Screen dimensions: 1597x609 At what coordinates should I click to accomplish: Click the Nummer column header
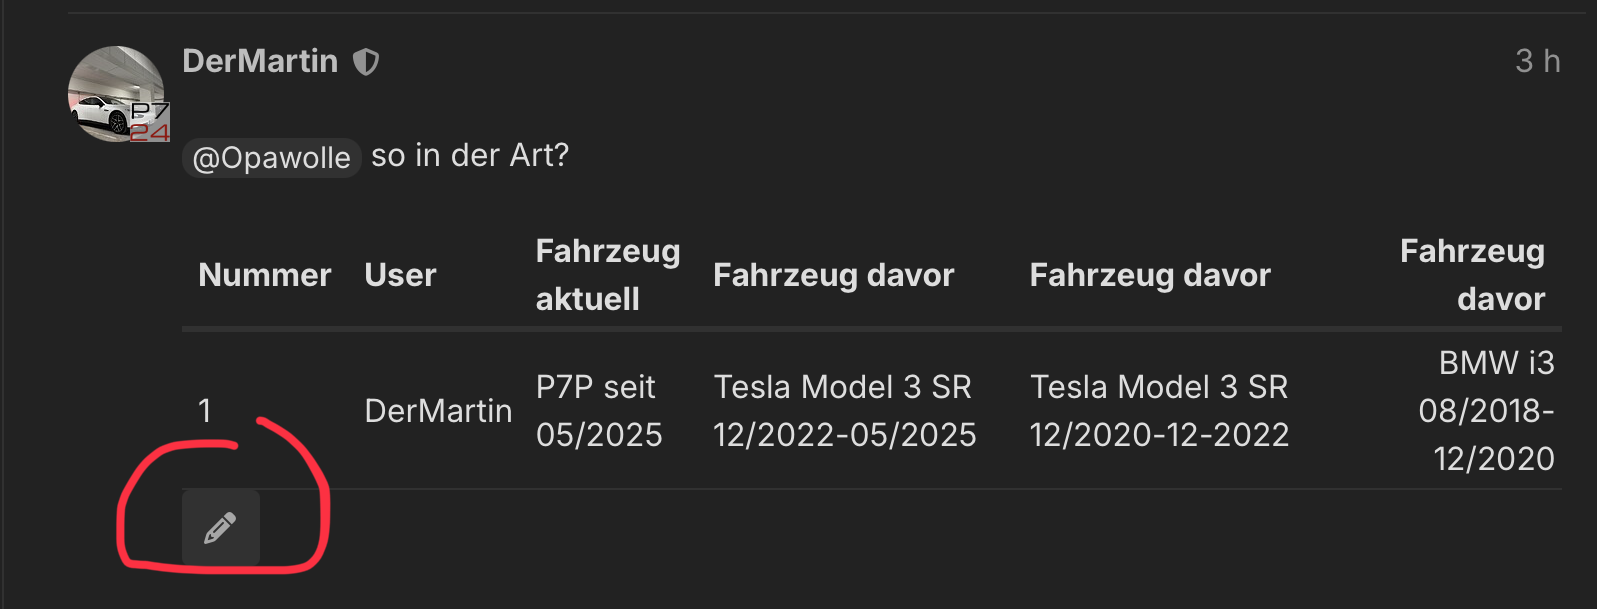click(x=264, y=275)
